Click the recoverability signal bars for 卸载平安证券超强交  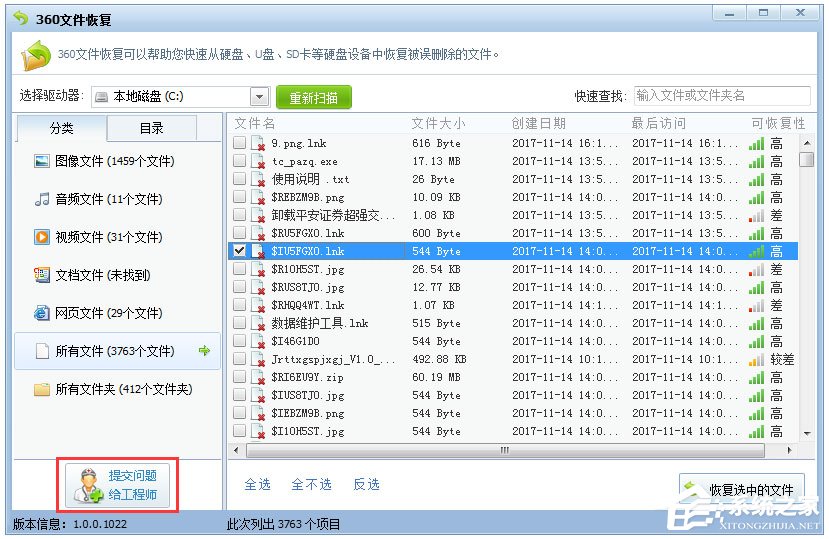tap(757, 216)
